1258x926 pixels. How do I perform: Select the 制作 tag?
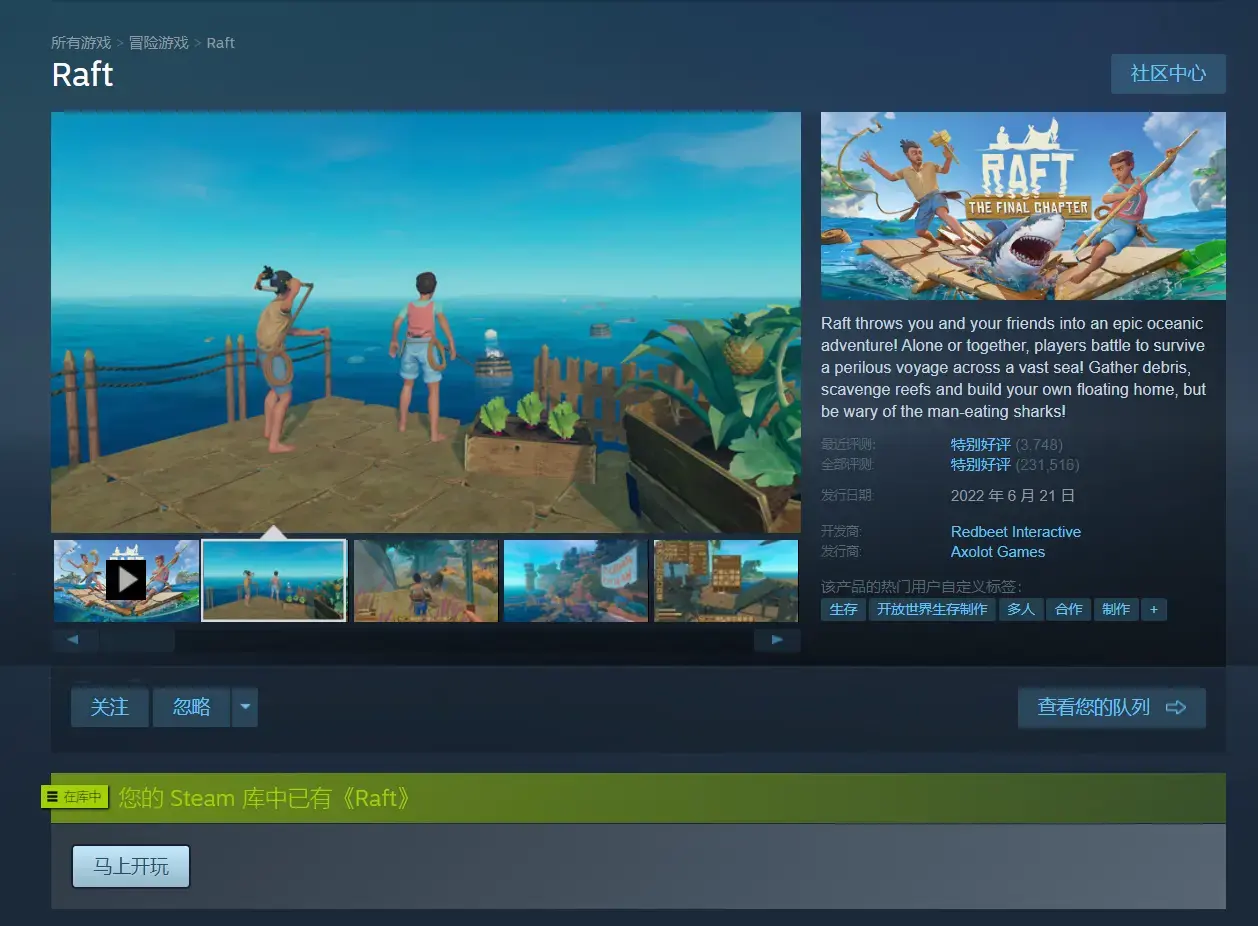point(1116,609)
